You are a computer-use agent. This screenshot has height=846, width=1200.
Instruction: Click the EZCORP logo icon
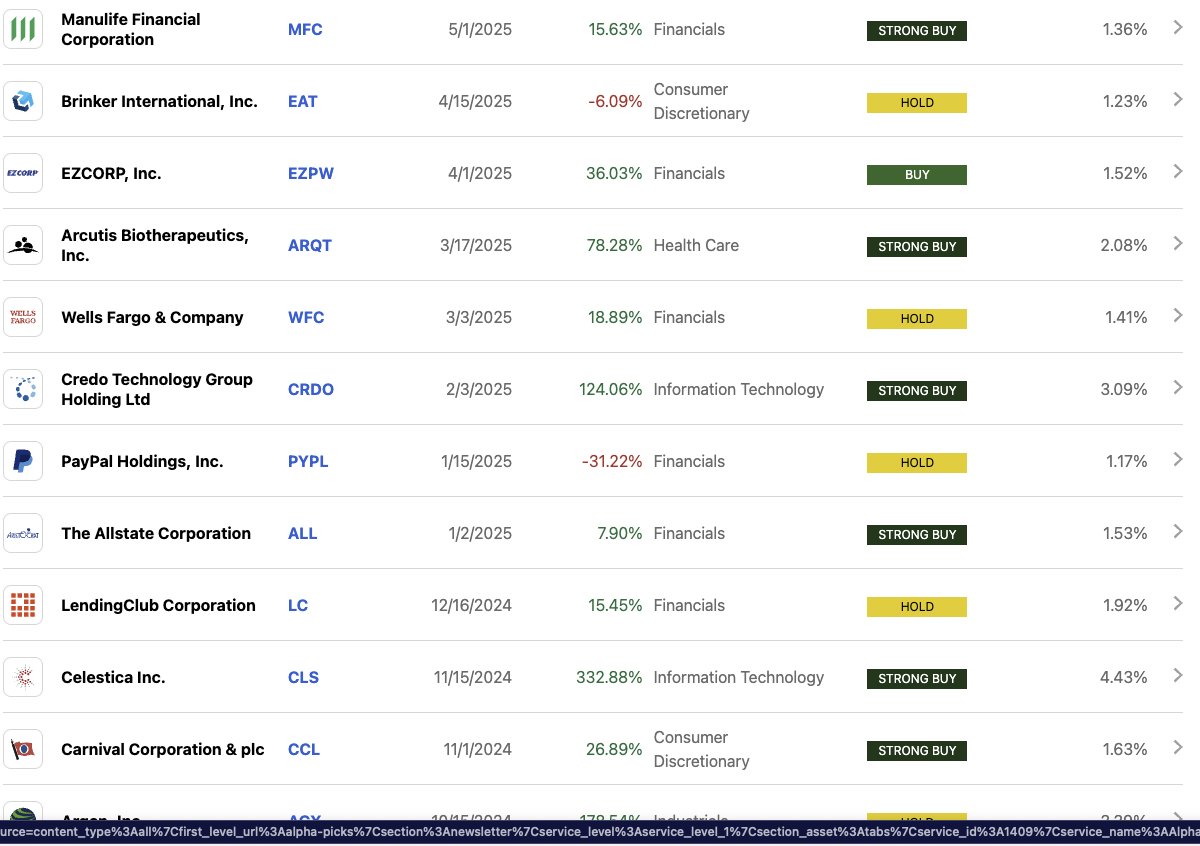pos(23,173)
